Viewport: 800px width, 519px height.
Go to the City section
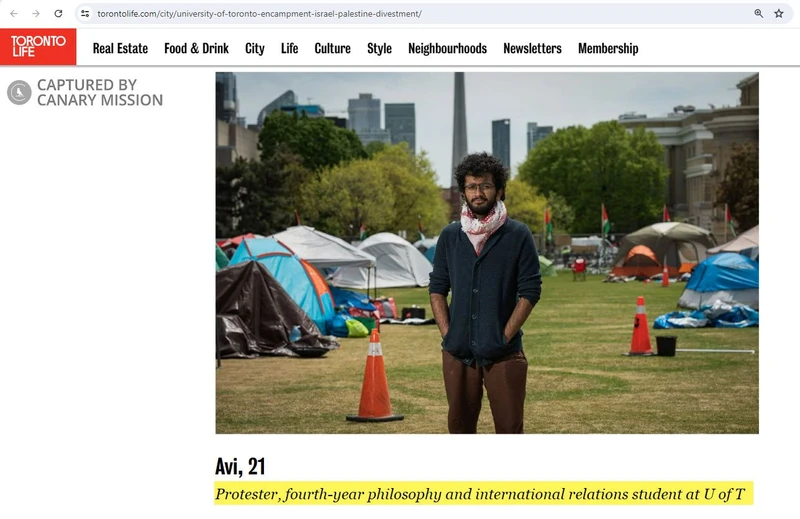[255, 48]
